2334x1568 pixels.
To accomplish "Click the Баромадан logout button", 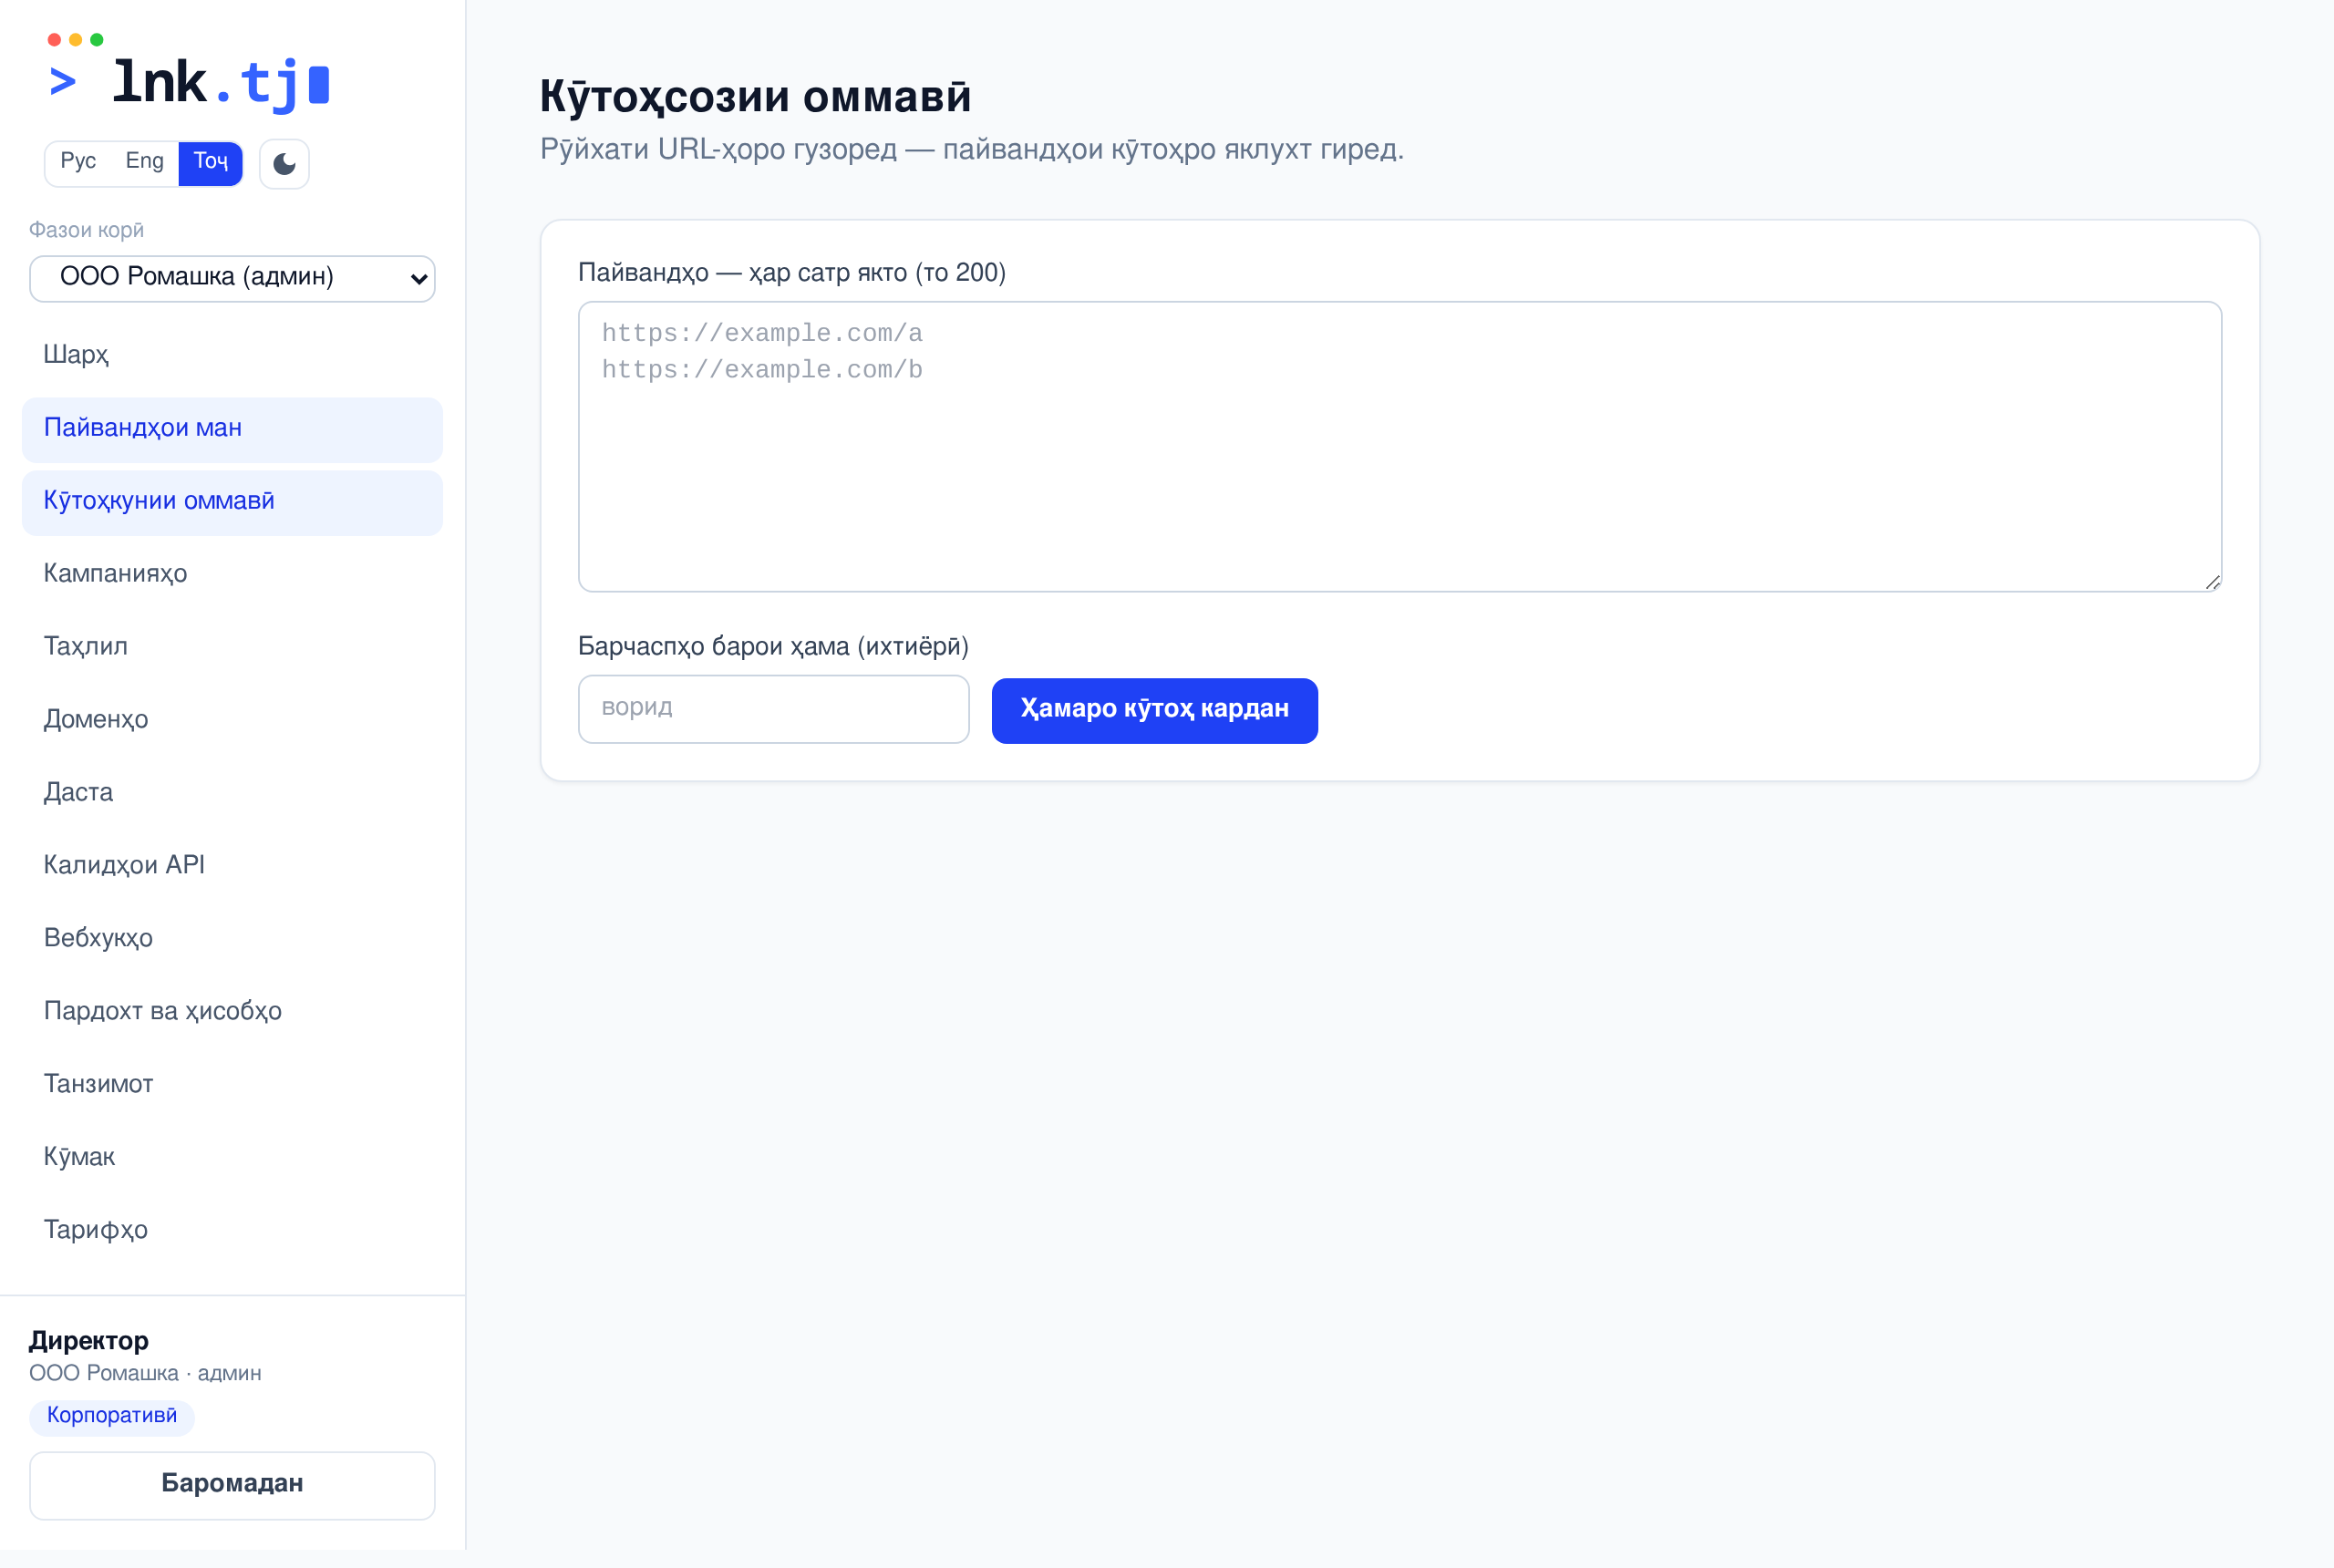I will 232,1485.
